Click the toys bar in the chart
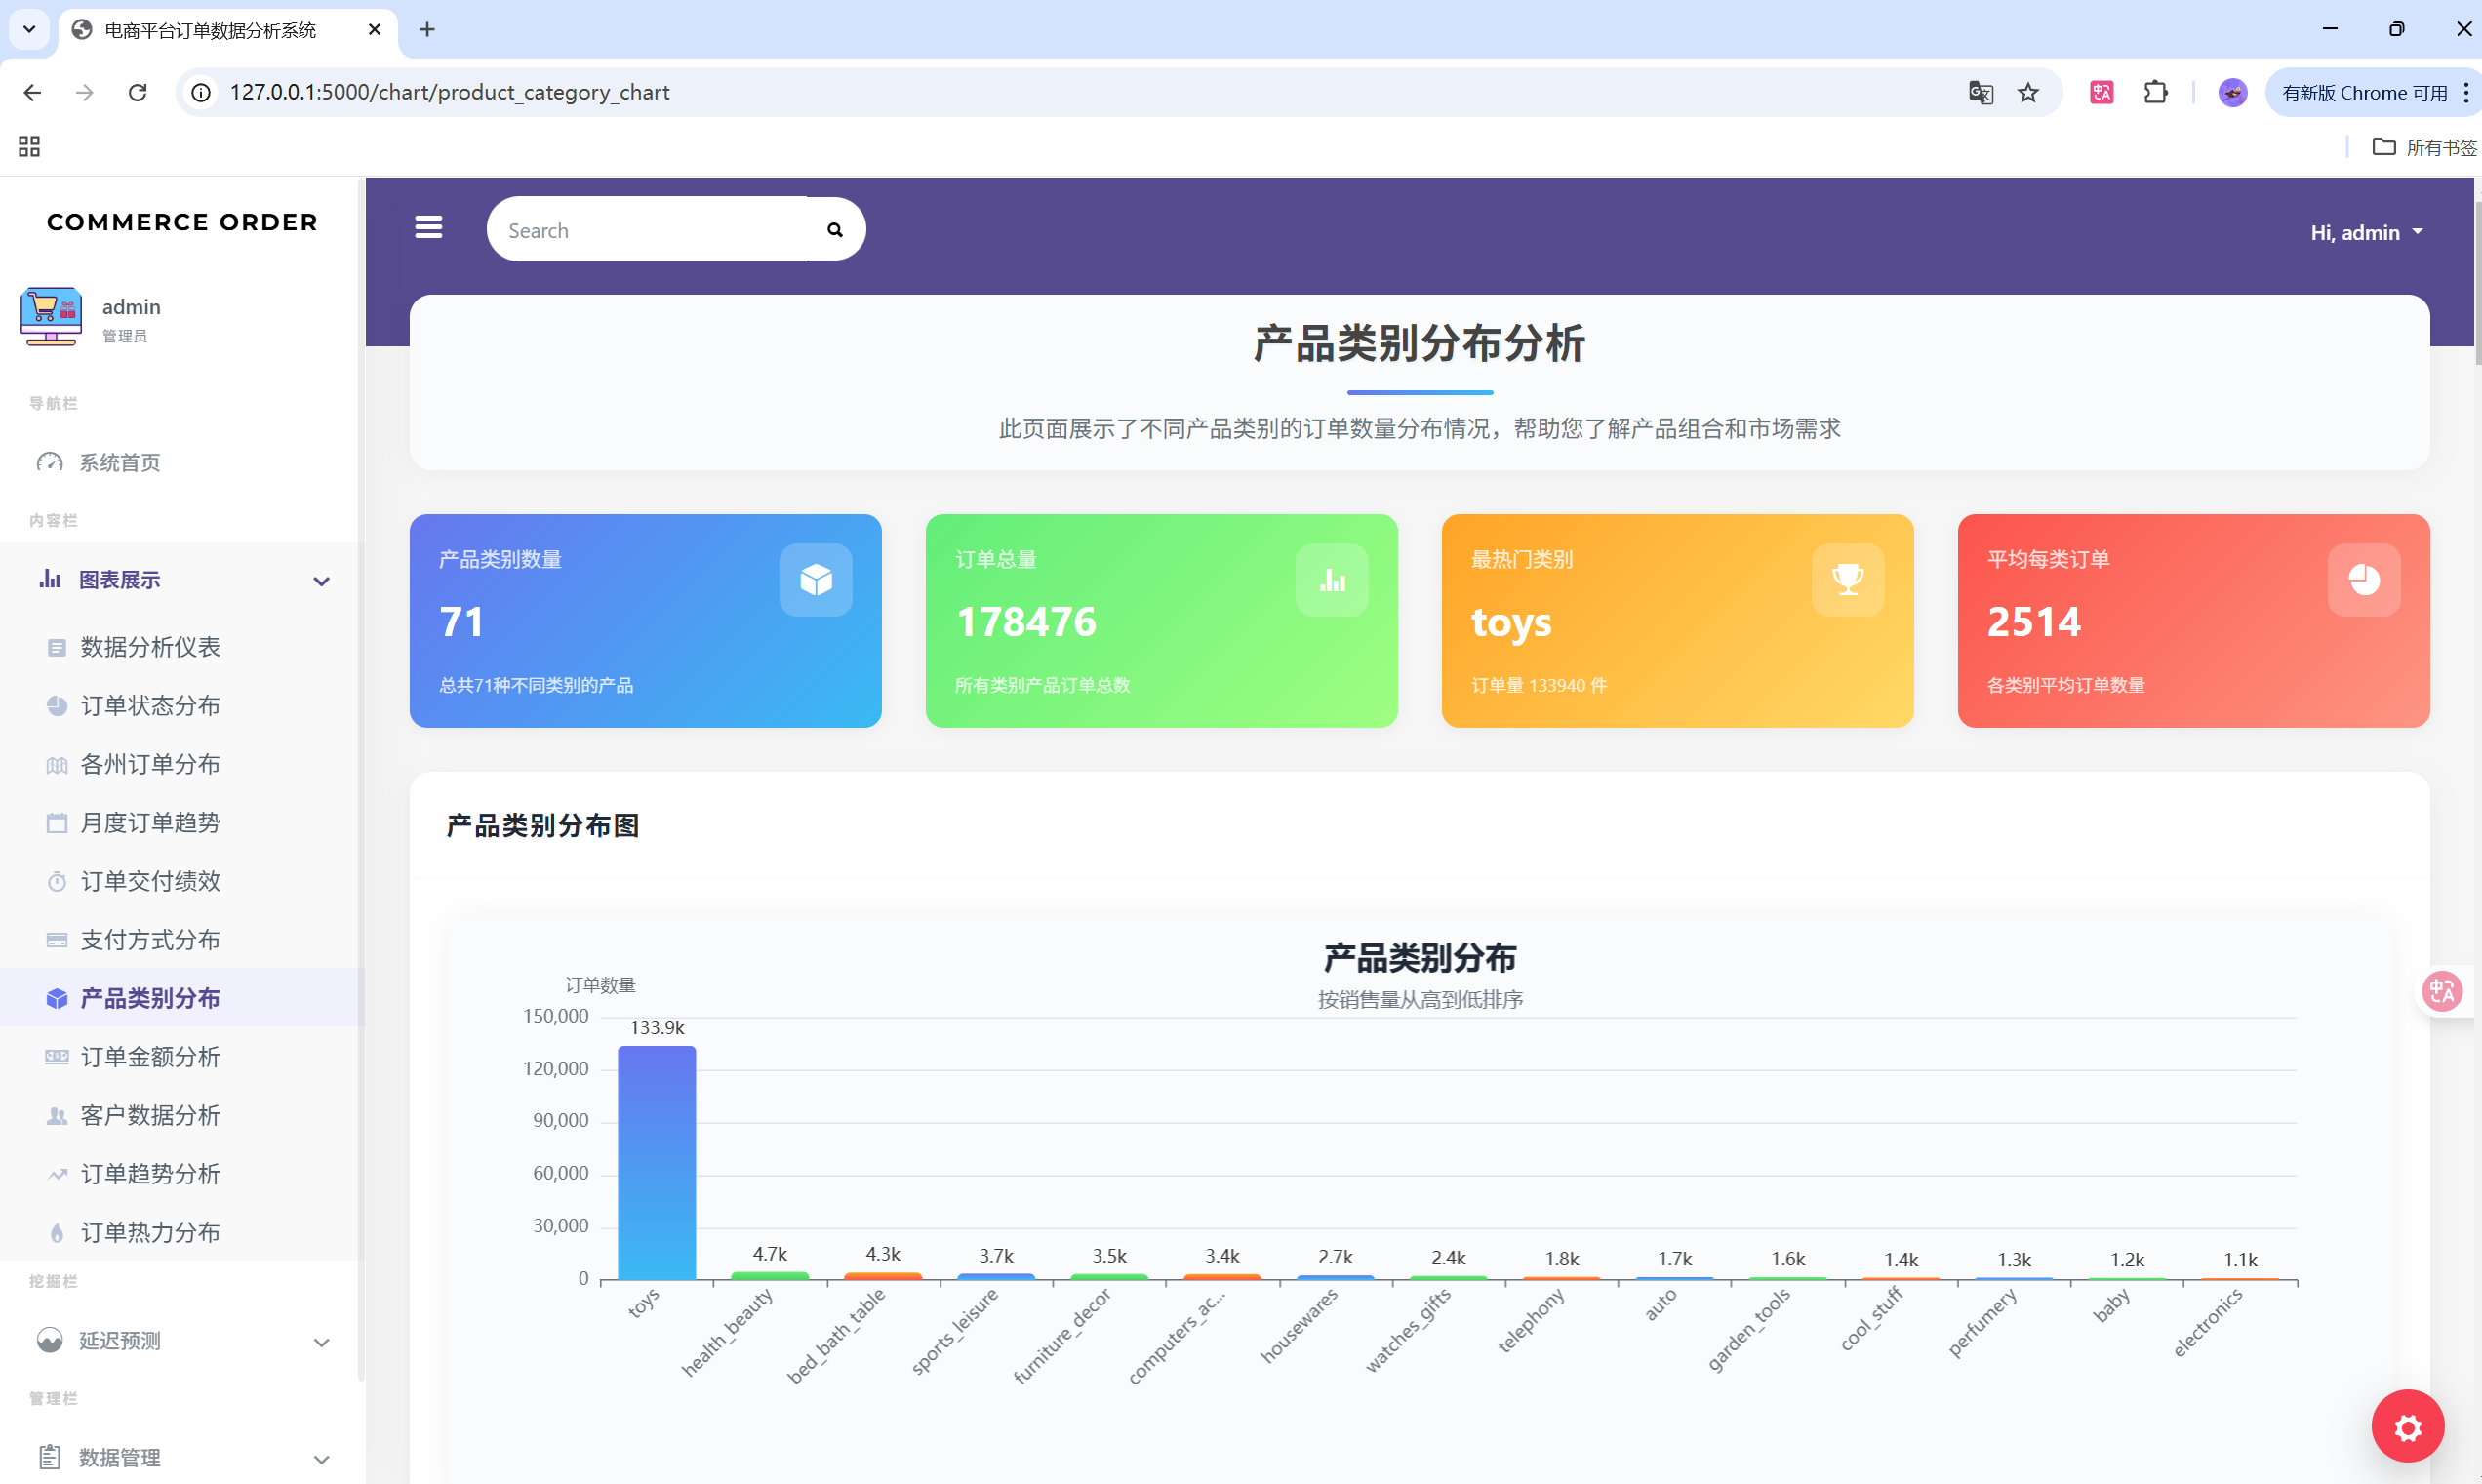Screen dimensions: 2482x1484 tap(656, 1162)
